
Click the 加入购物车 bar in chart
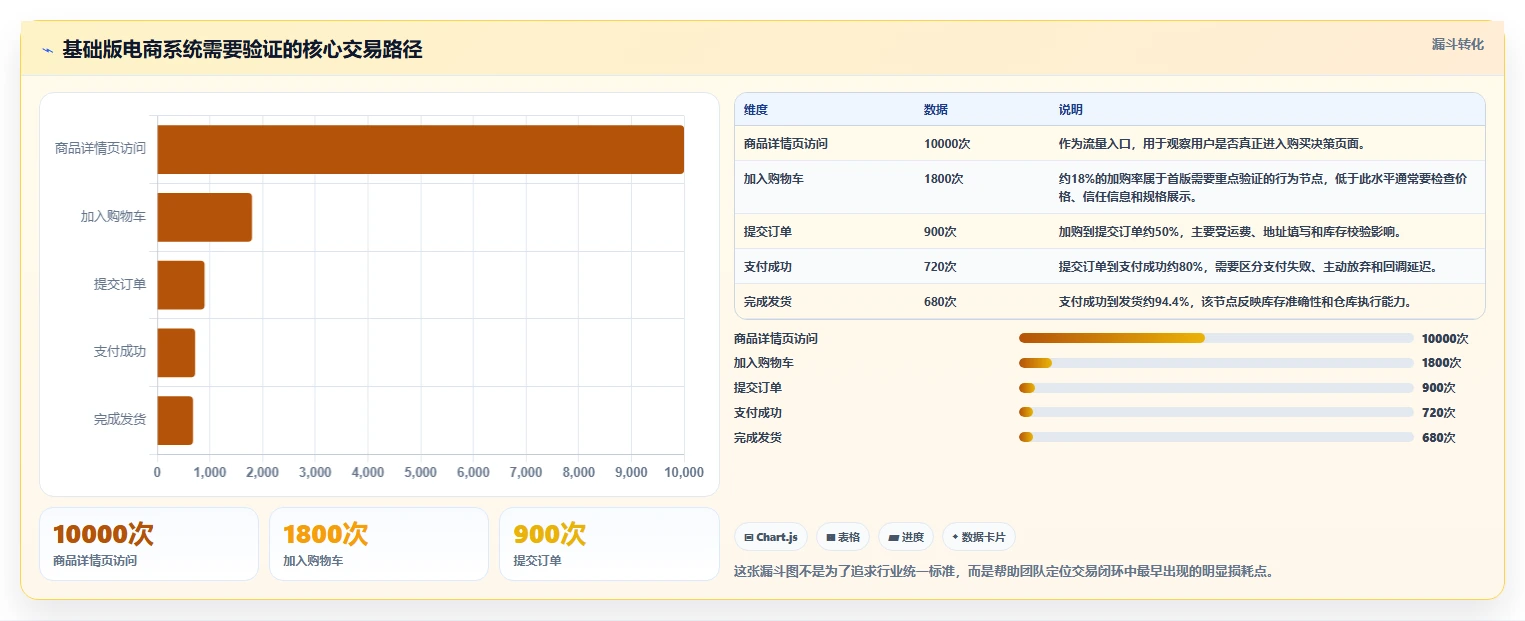pyautogui.click(x=204, y=217)
